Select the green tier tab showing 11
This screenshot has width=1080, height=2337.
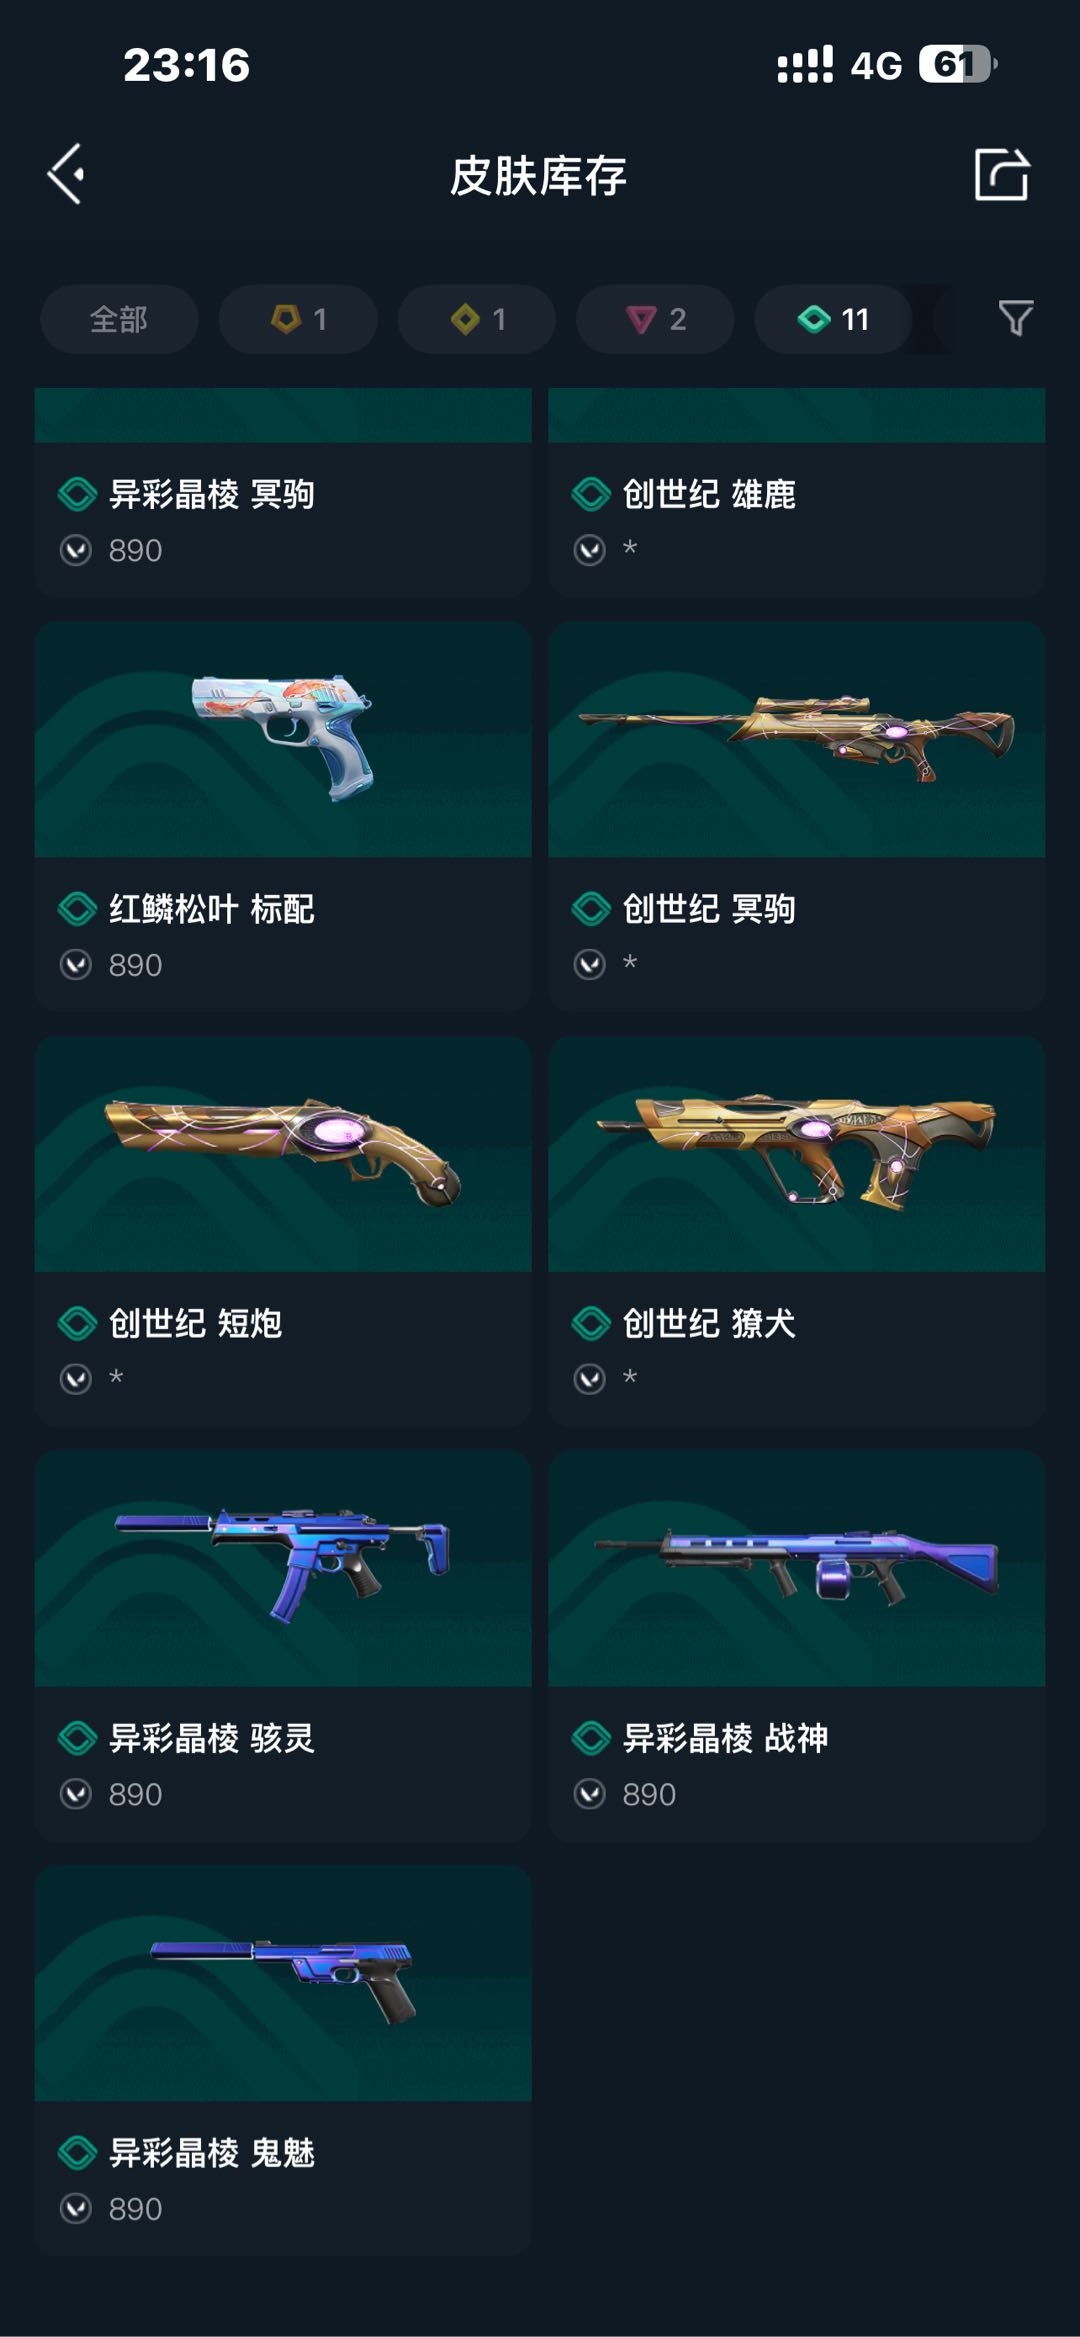(833, 319)
